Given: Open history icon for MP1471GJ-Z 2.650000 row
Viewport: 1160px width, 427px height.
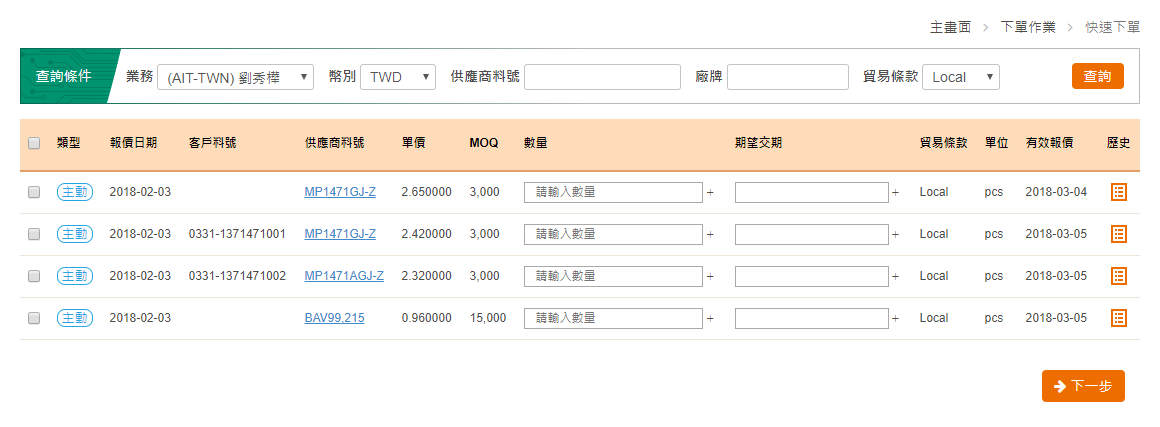Looking at the screenshot, I should pos(1119,192).
